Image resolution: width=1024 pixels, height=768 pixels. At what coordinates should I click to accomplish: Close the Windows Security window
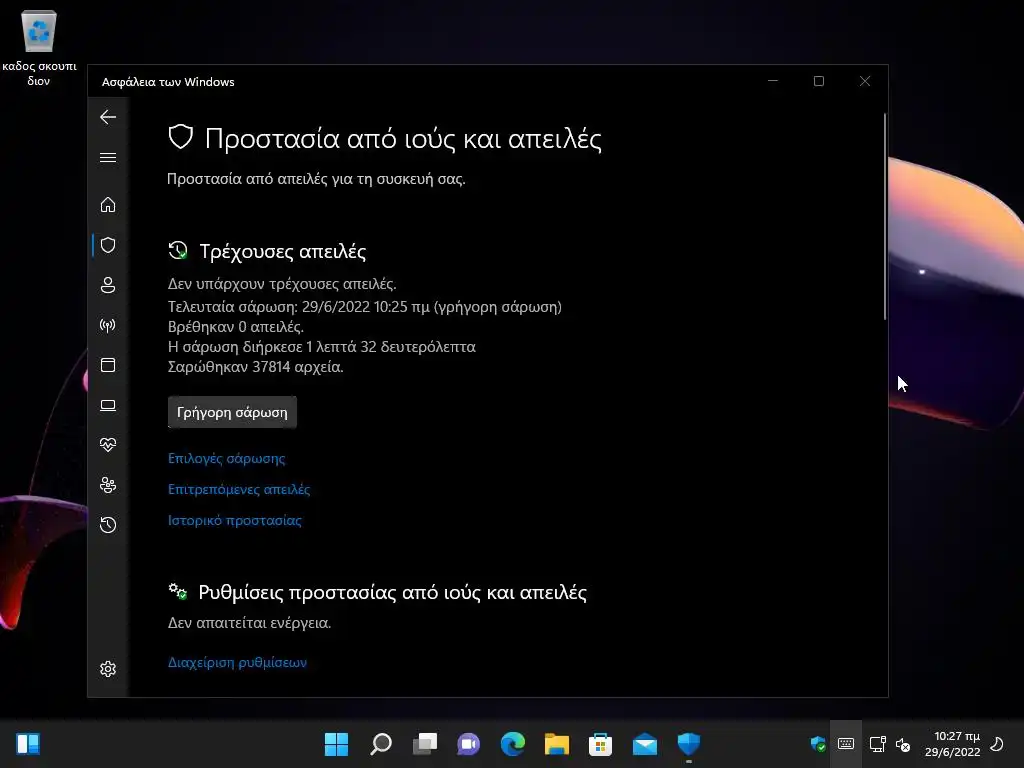click(x=865, y=81)
